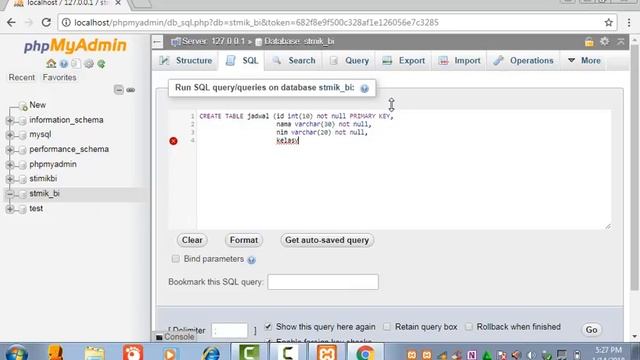This screenshot has width=640, height=360.
Task: Open the More tab dropdown
Action: coord(584,60)
